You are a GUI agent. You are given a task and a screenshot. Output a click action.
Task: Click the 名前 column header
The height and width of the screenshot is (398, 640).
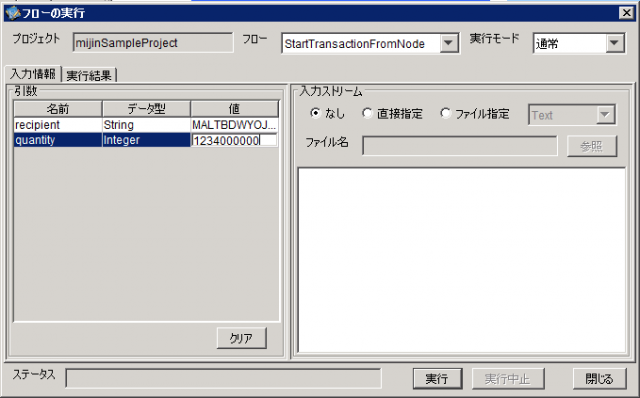coord(58,109)
